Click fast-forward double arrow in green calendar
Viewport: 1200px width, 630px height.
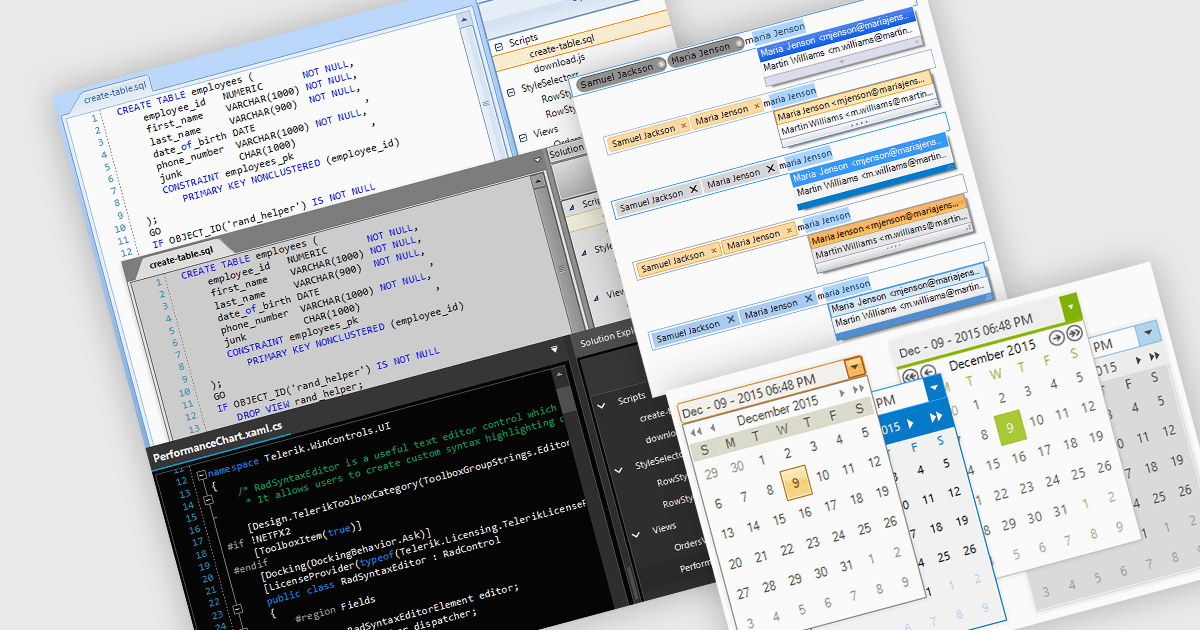[1074, 335]
